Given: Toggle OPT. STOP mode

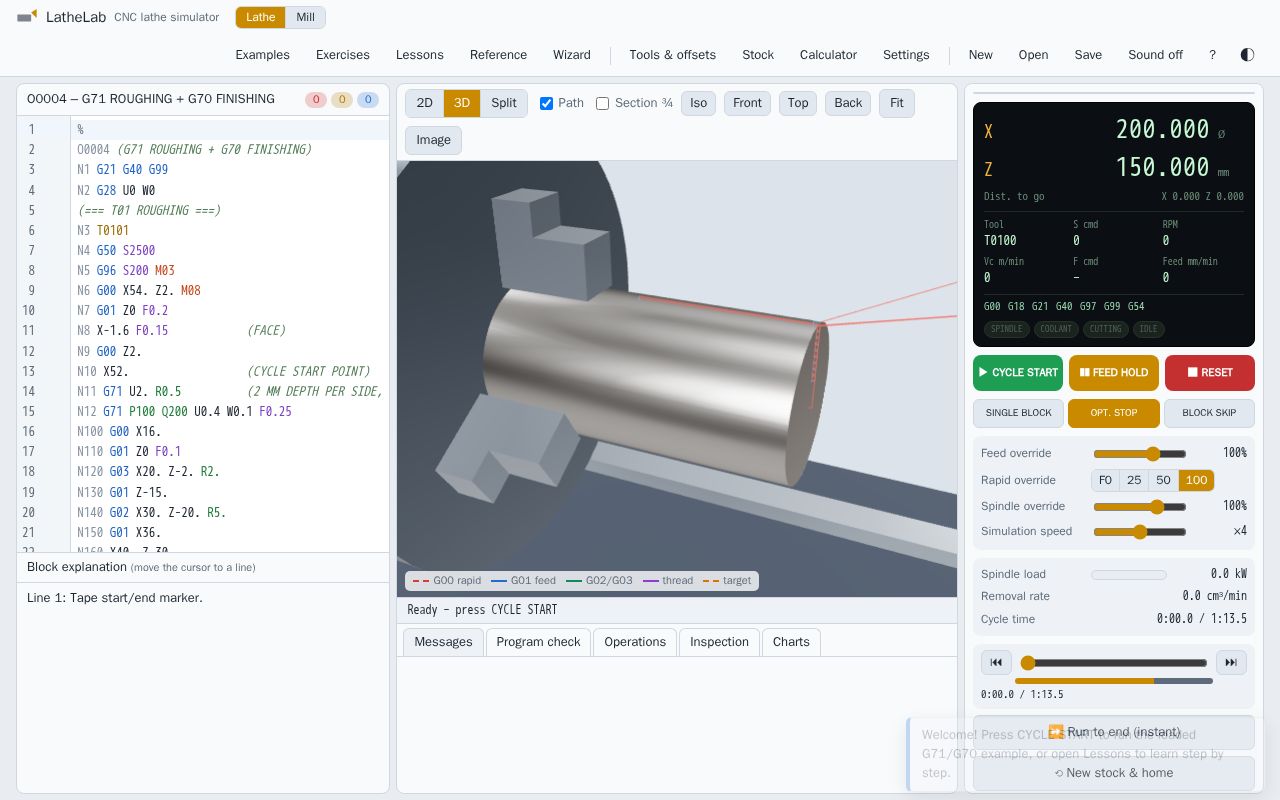Looking at the screenshot, I should 1114,413.
